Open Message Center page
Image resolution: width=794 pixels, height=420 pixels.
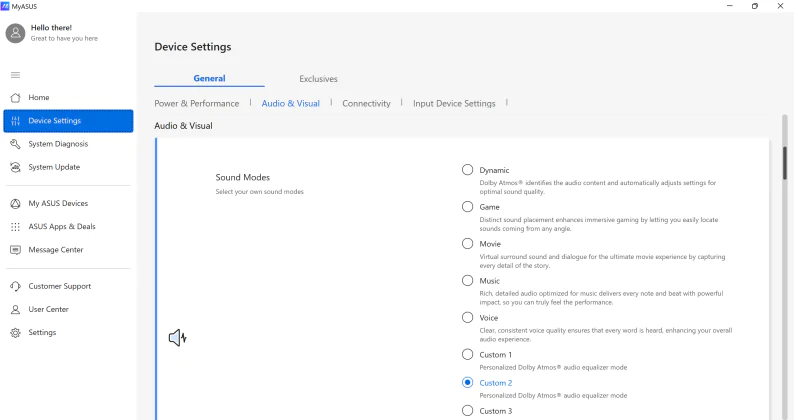pos(68,250)
